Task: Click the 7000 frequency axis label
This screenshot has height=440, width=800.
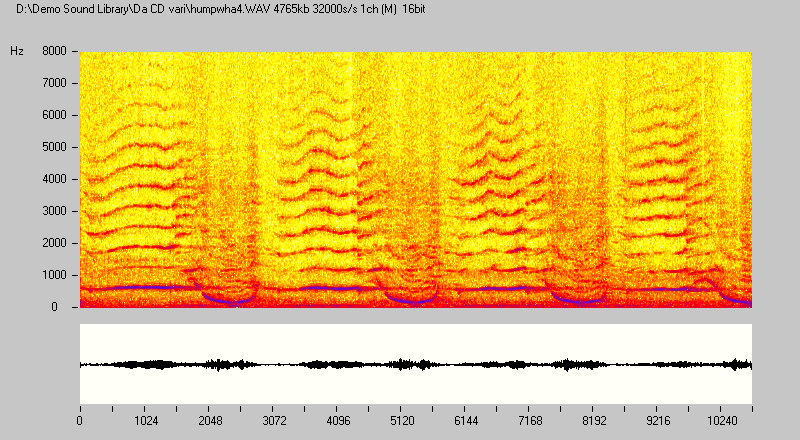Action: pyautogui.click(x=55, y=83)
